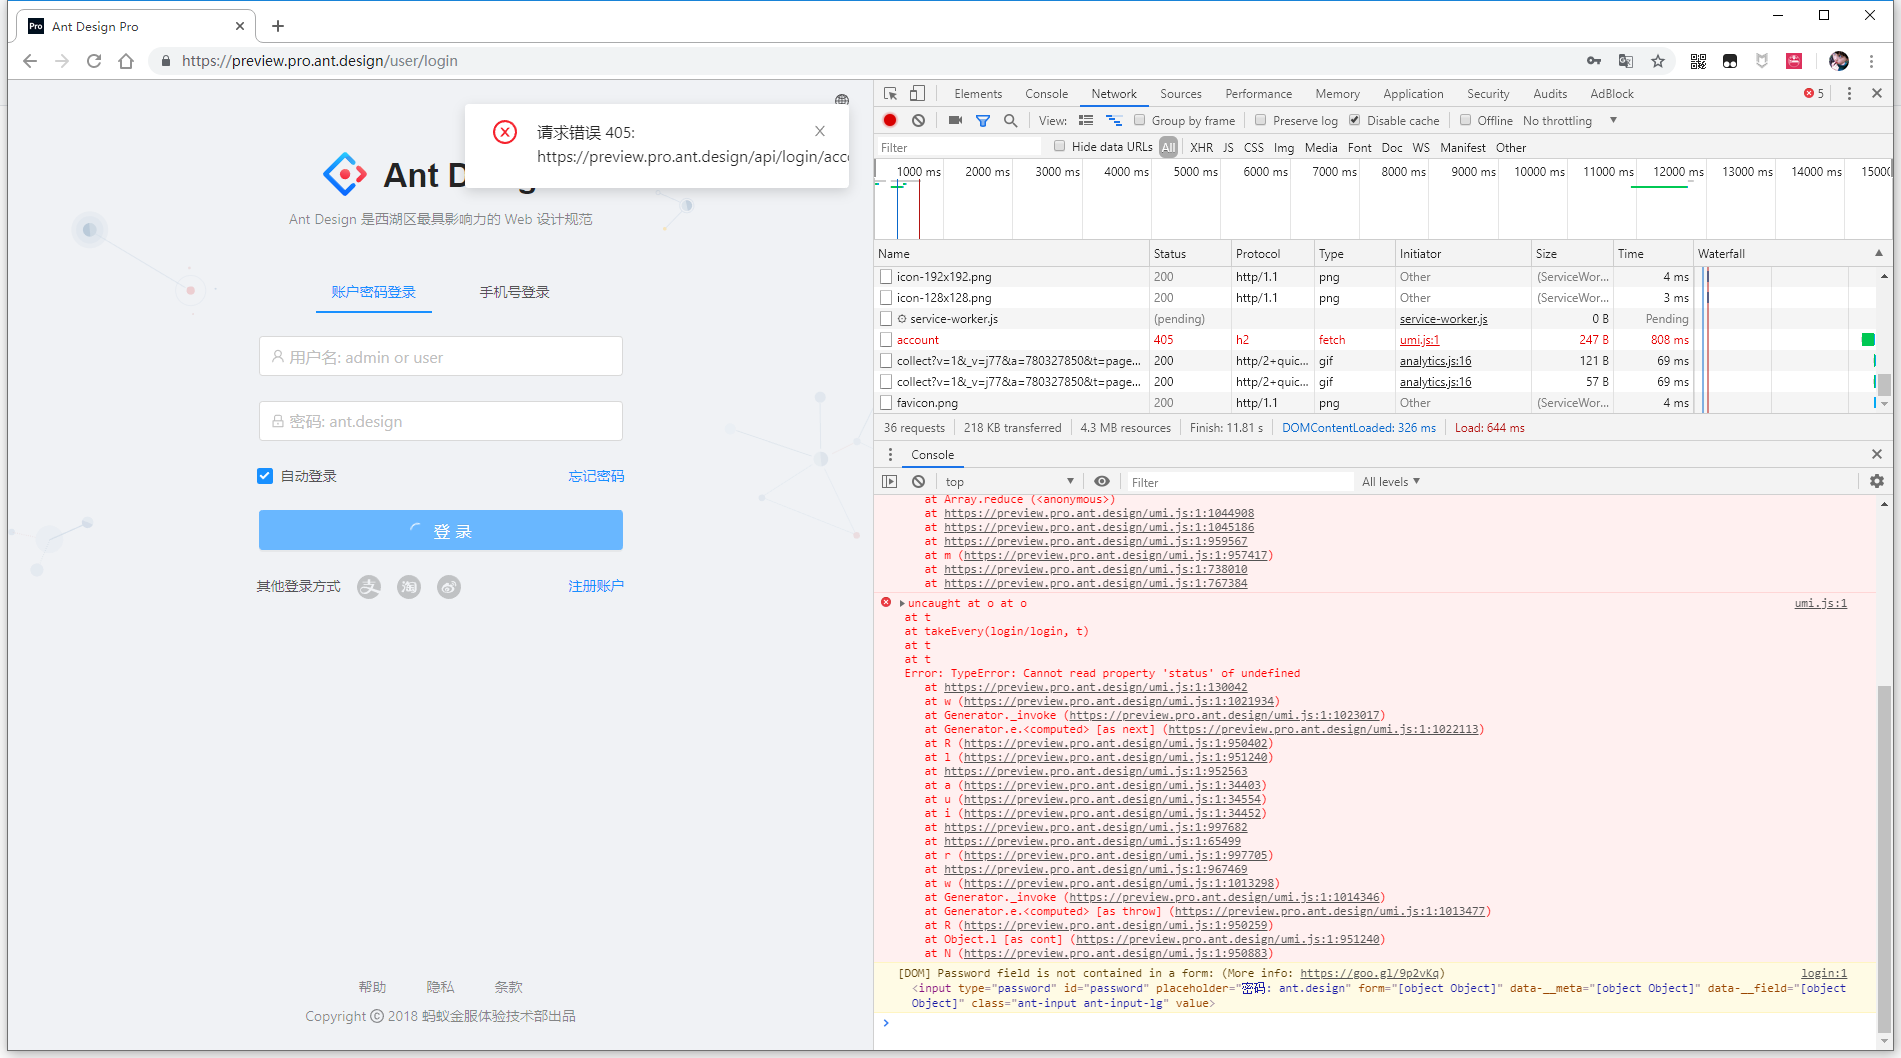Sort by the Waterfall column arrow
Image resolution: width=1901 pixels, height=1058 pixels.
click(1878, 253)
